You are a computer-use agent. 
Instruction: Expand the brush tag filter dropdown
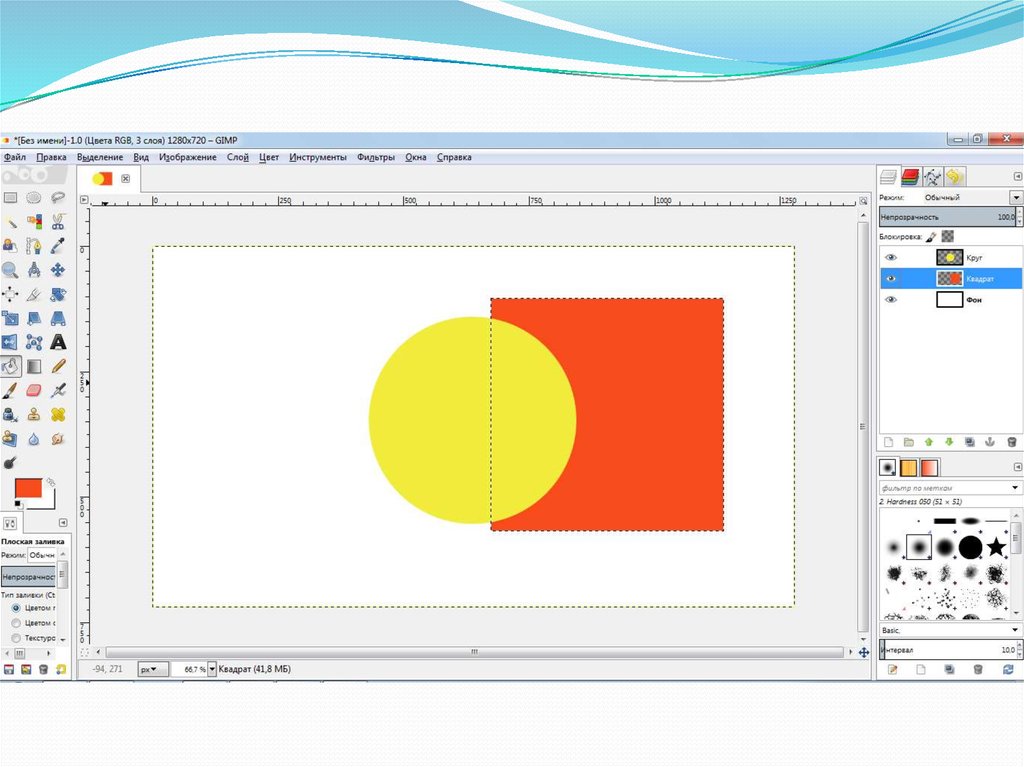pos(1015,487)
